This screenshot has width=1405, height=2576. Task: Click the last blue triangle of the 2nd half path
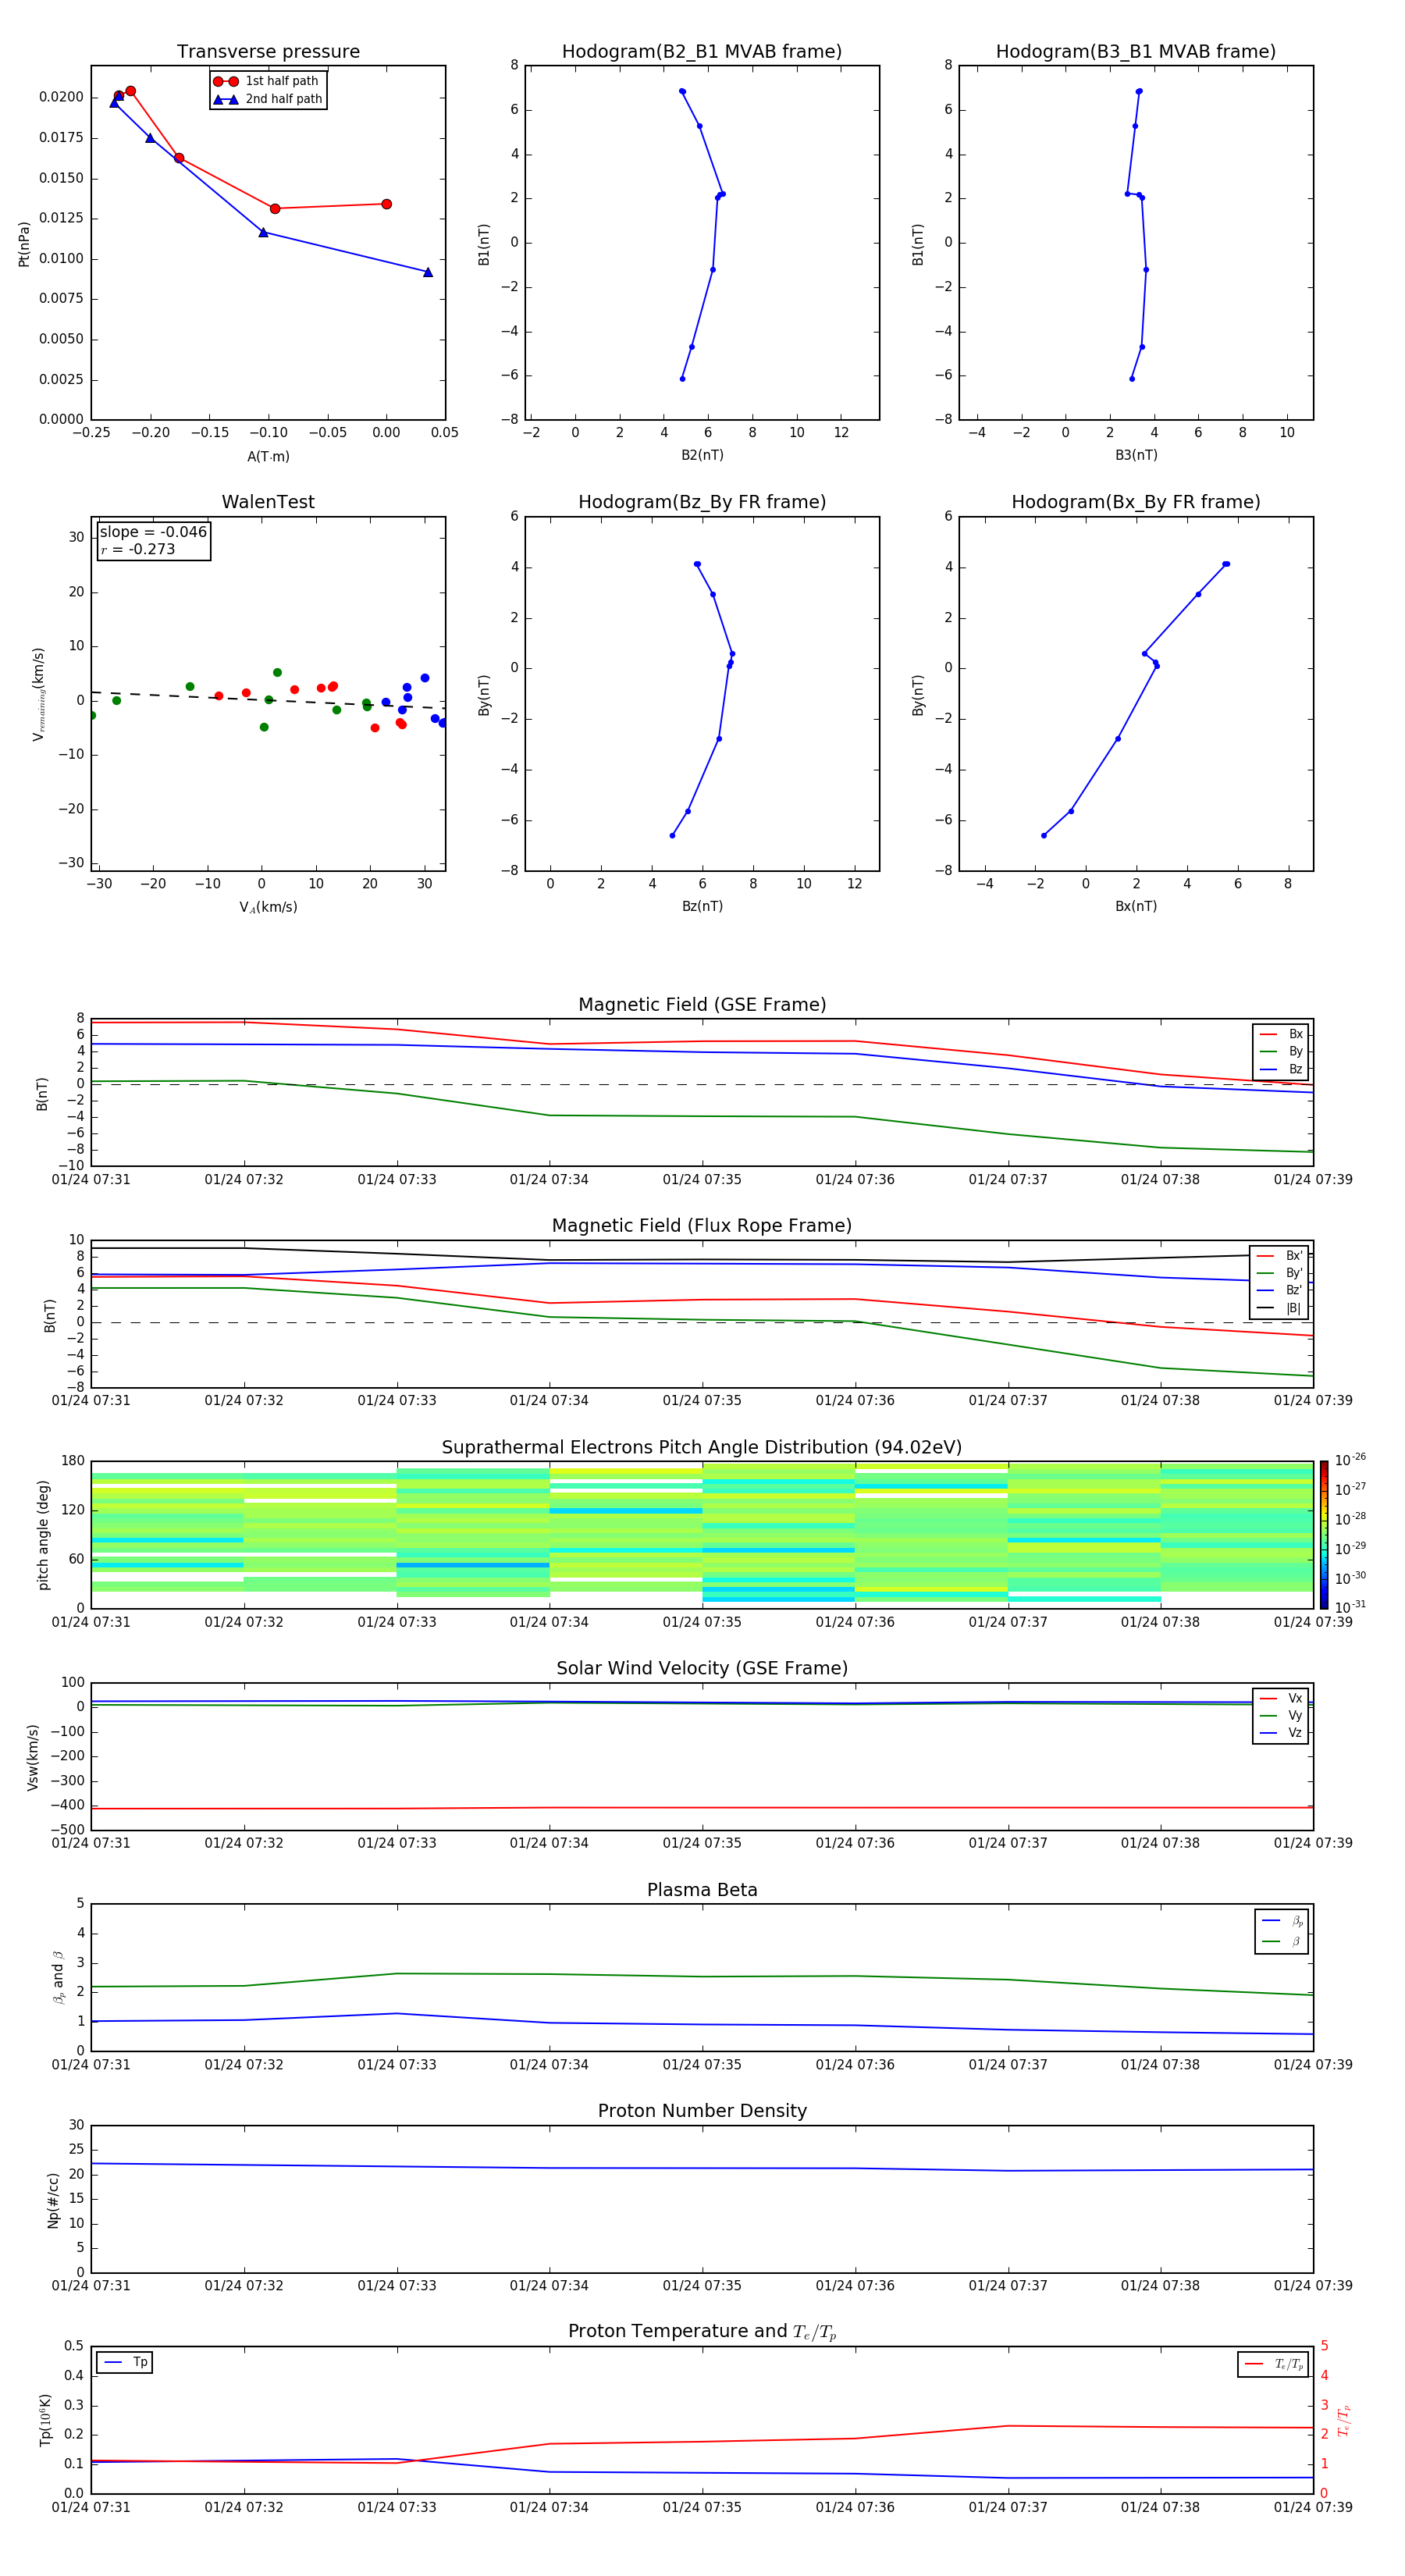point(428,272)
